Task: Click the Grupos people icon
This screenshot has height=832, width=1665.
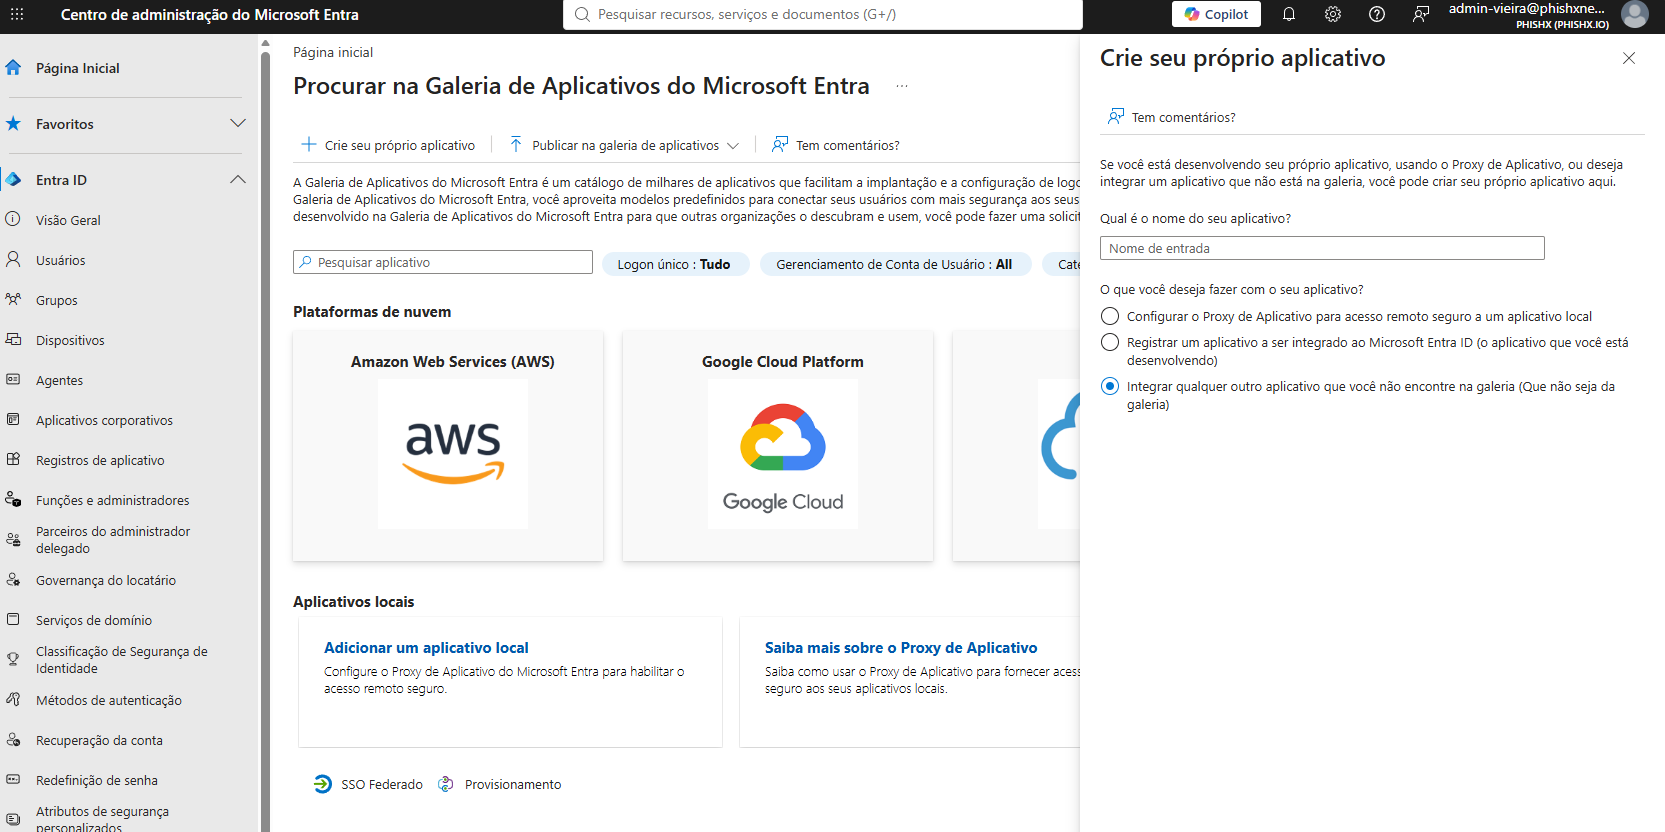Action: pos(13,299)
